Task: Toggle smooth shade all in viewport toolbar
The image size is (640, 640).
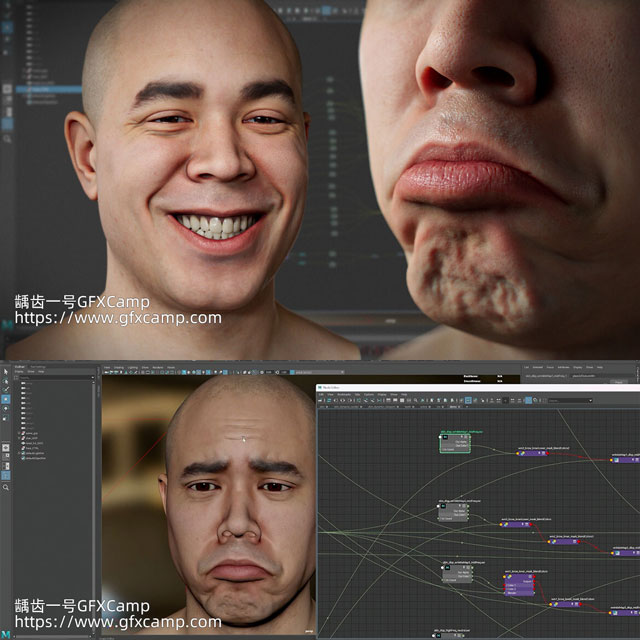Action: pos(189,372)
